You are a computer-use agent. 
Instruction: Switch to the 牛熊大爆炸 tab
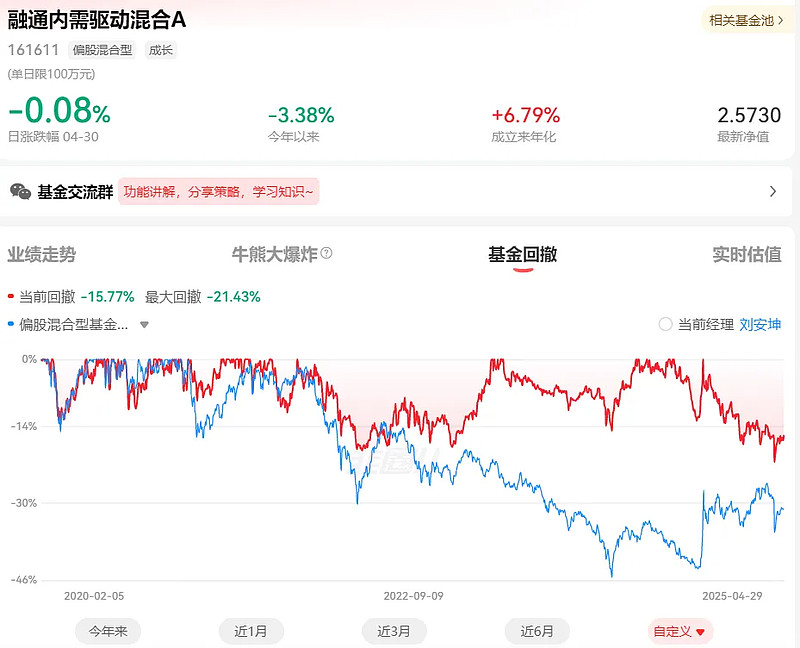click(x=274, y=254)
